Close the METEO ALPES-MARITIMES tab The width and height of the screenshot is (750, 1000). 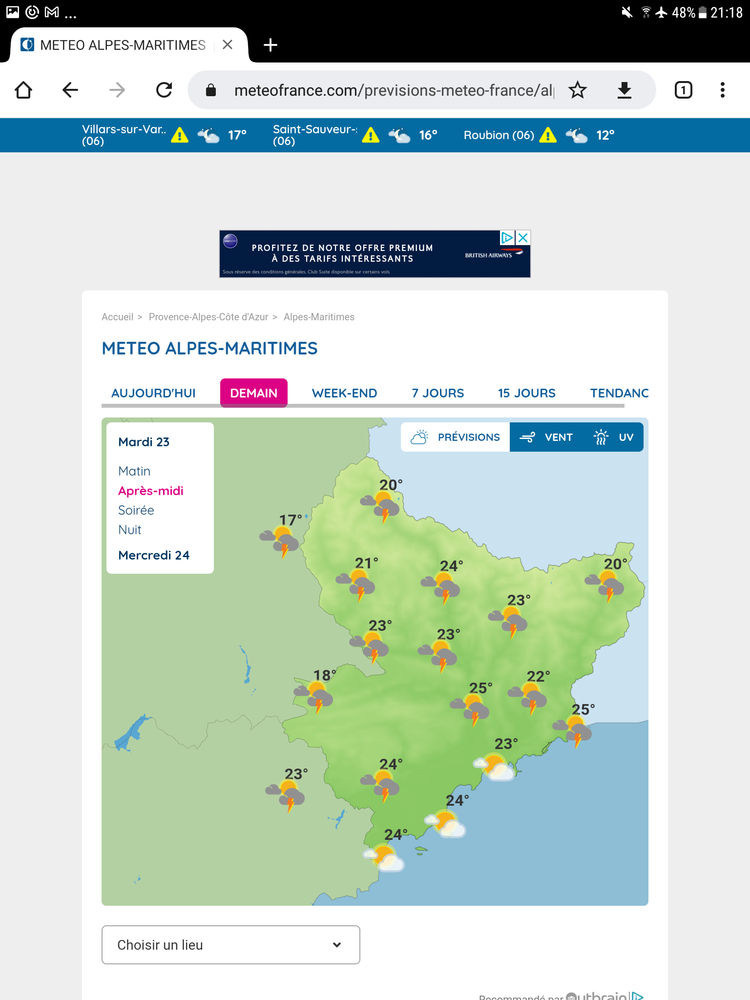tap(228, 45)
